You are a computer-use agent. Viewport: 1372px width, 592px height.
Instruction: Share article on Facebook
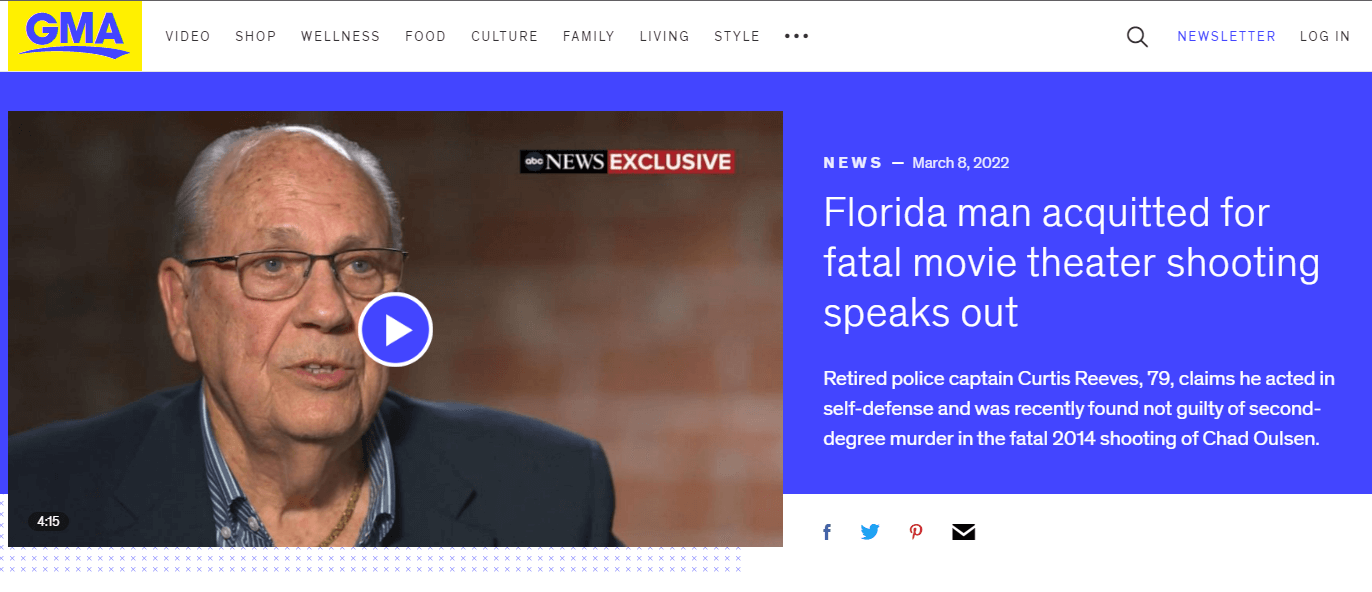(x=827, y=532)
